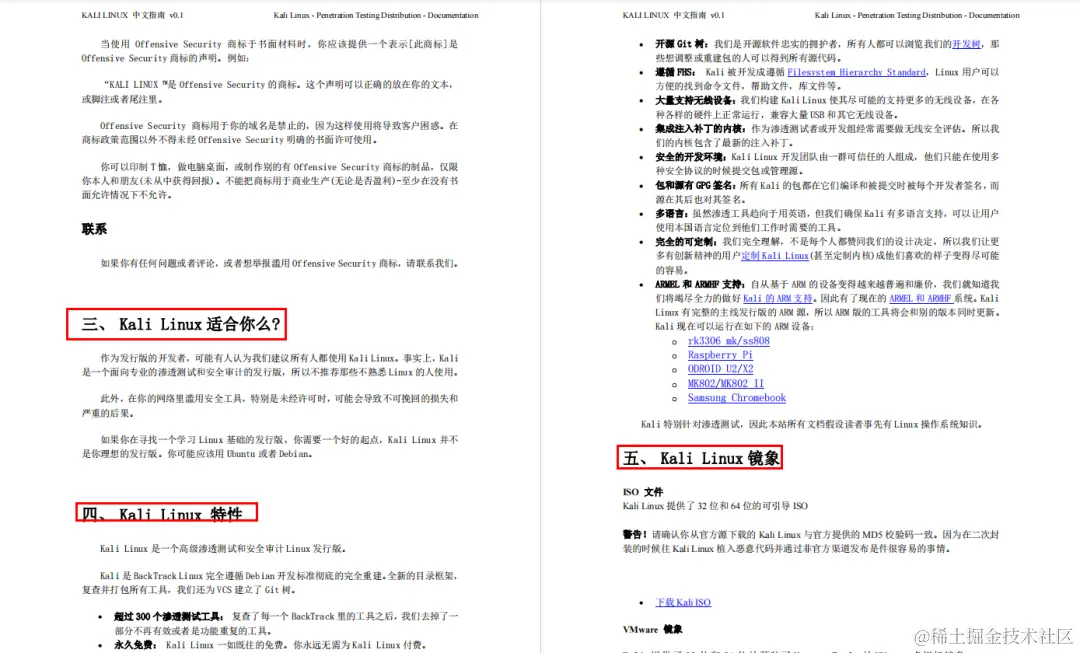Image resolution: width=1080 pixels, height=653 pixels.
Task: Click the MK802/MK802 II link
Action: pyautogui.click(x=725, y=384)
